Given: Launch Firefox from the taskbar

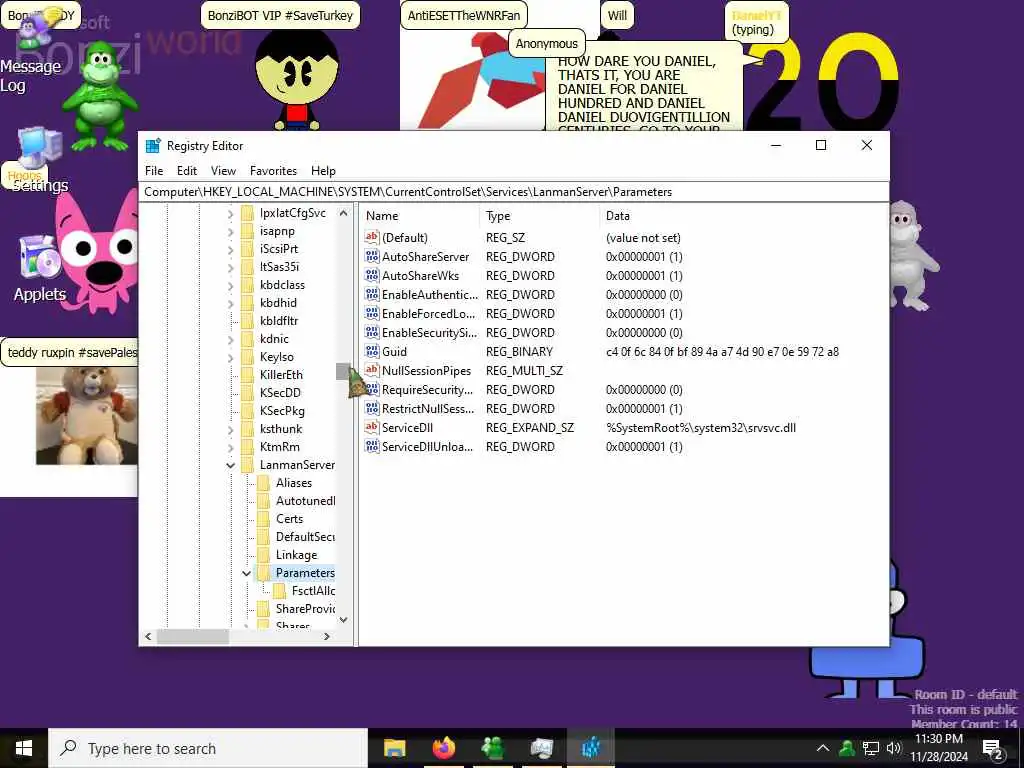Looking at the screenshot, I should point(443,748).
